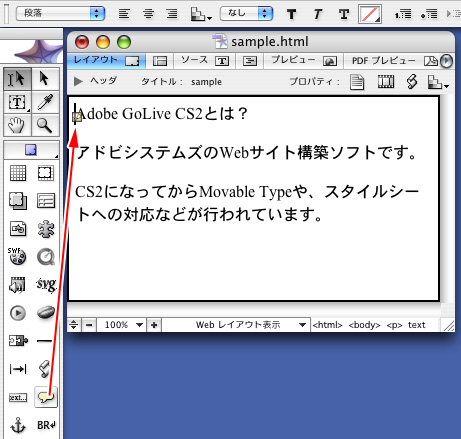Viewport: 461px width, 439px height.
Task: Expand the ヘッダ header section triangle
Action: coord(78,81)
